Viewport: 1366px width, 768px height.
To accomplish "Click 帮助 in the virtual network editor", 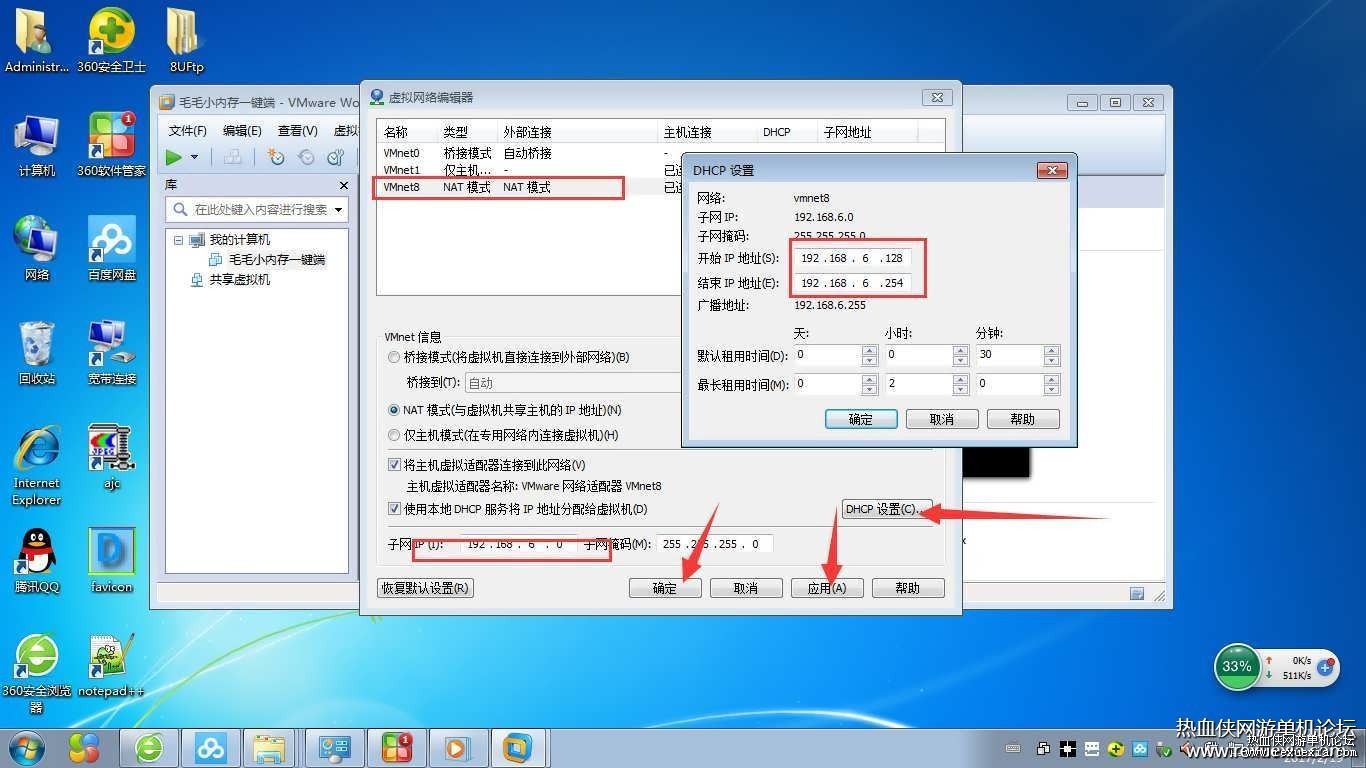I will coord(908,588).
